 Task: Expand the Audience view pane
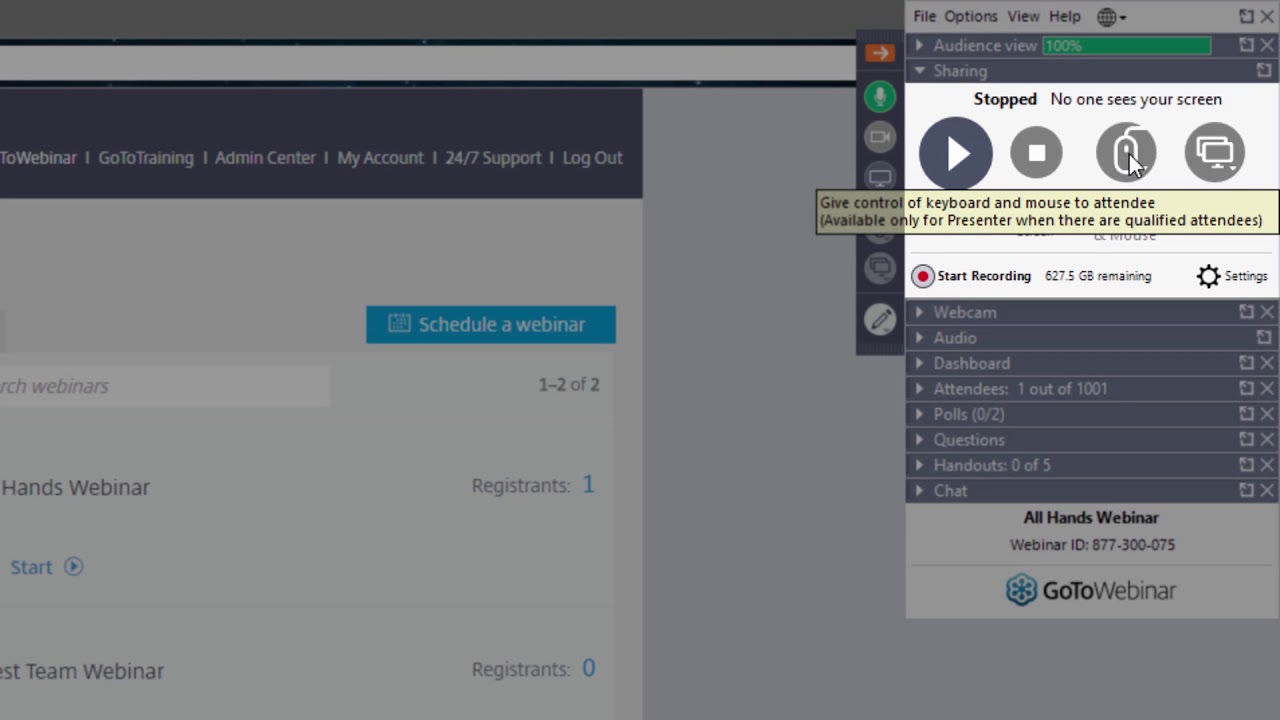pos(919,45)
